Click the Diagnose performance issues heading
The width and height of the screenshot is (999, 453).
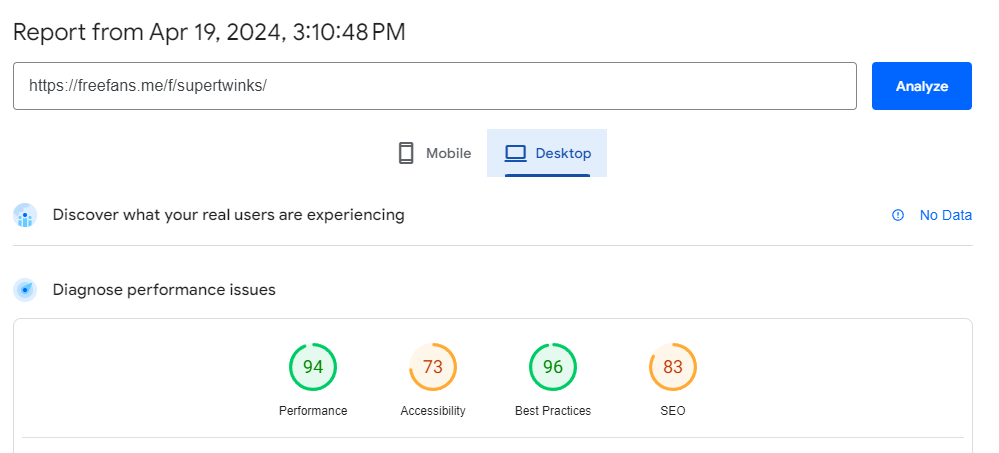164,290
